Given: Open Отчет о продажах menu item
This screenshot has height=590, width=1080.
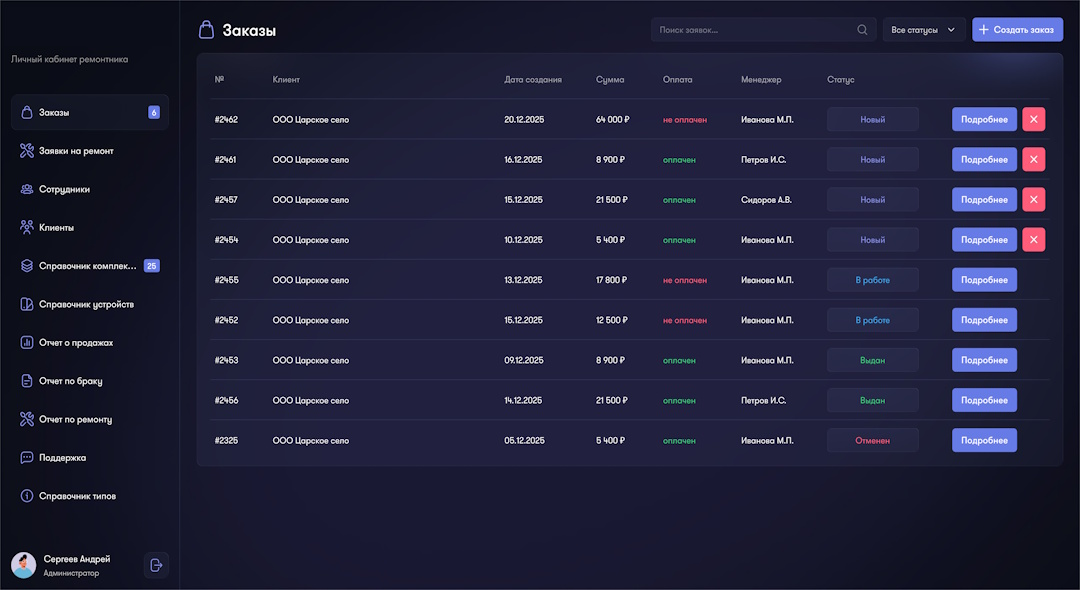Looking at the screenshot, I should click(x=90, y=342).
